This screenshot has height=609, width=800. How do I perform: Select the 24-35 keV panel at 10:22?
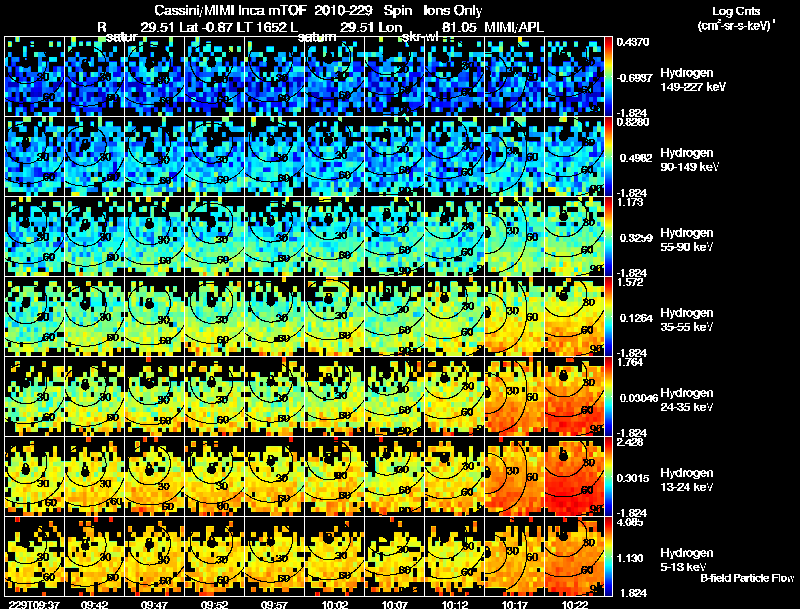(x=574, y=397)
